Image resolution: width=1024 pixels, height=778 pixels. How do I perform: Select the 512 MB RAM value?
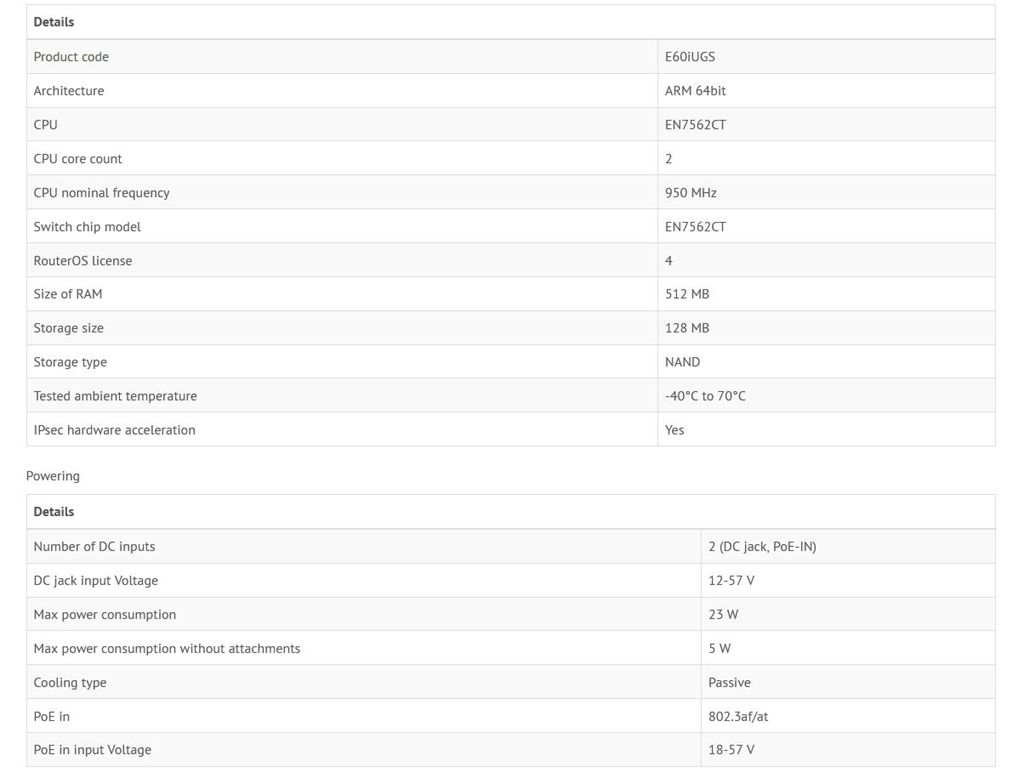(x=687, y=294)
